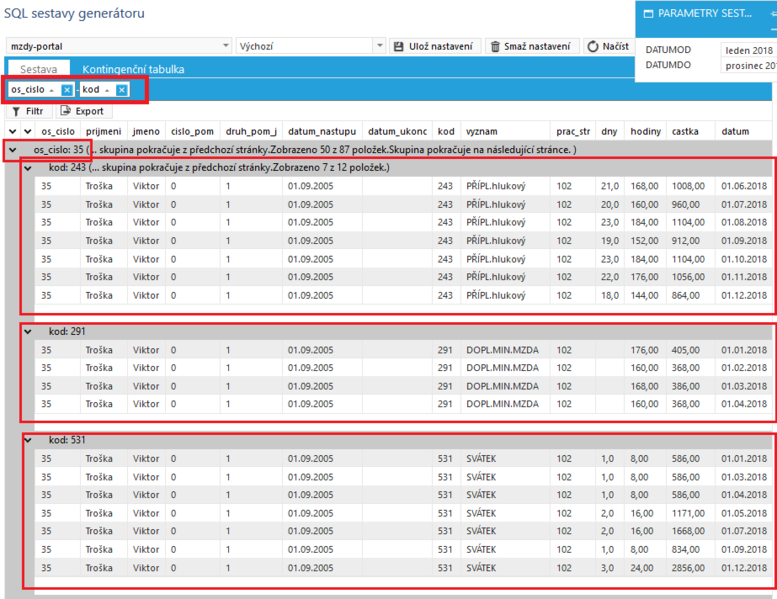Collapse the kod: 243 group
This screenshot has width=777, height=599.
(28, 168)
